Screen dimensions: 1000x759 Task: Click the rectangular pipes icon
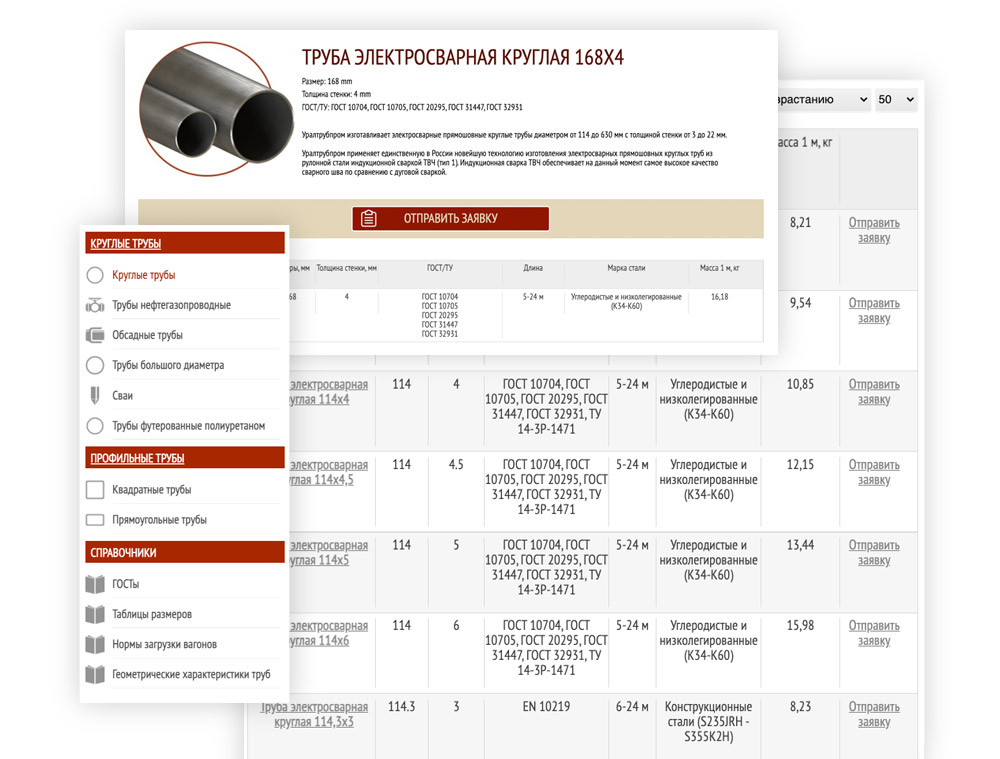tap(95, 520)
